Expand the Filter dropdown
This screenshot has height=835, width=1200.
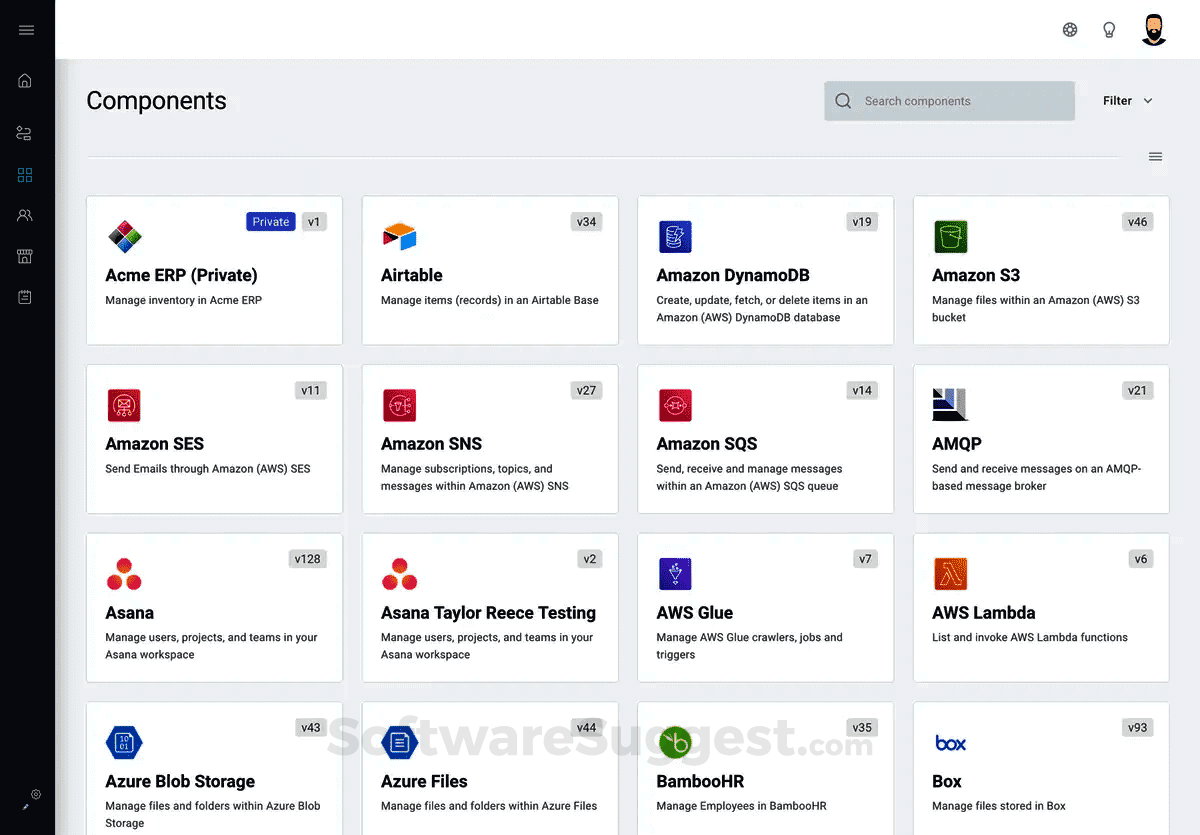[x=1126, y=100]
